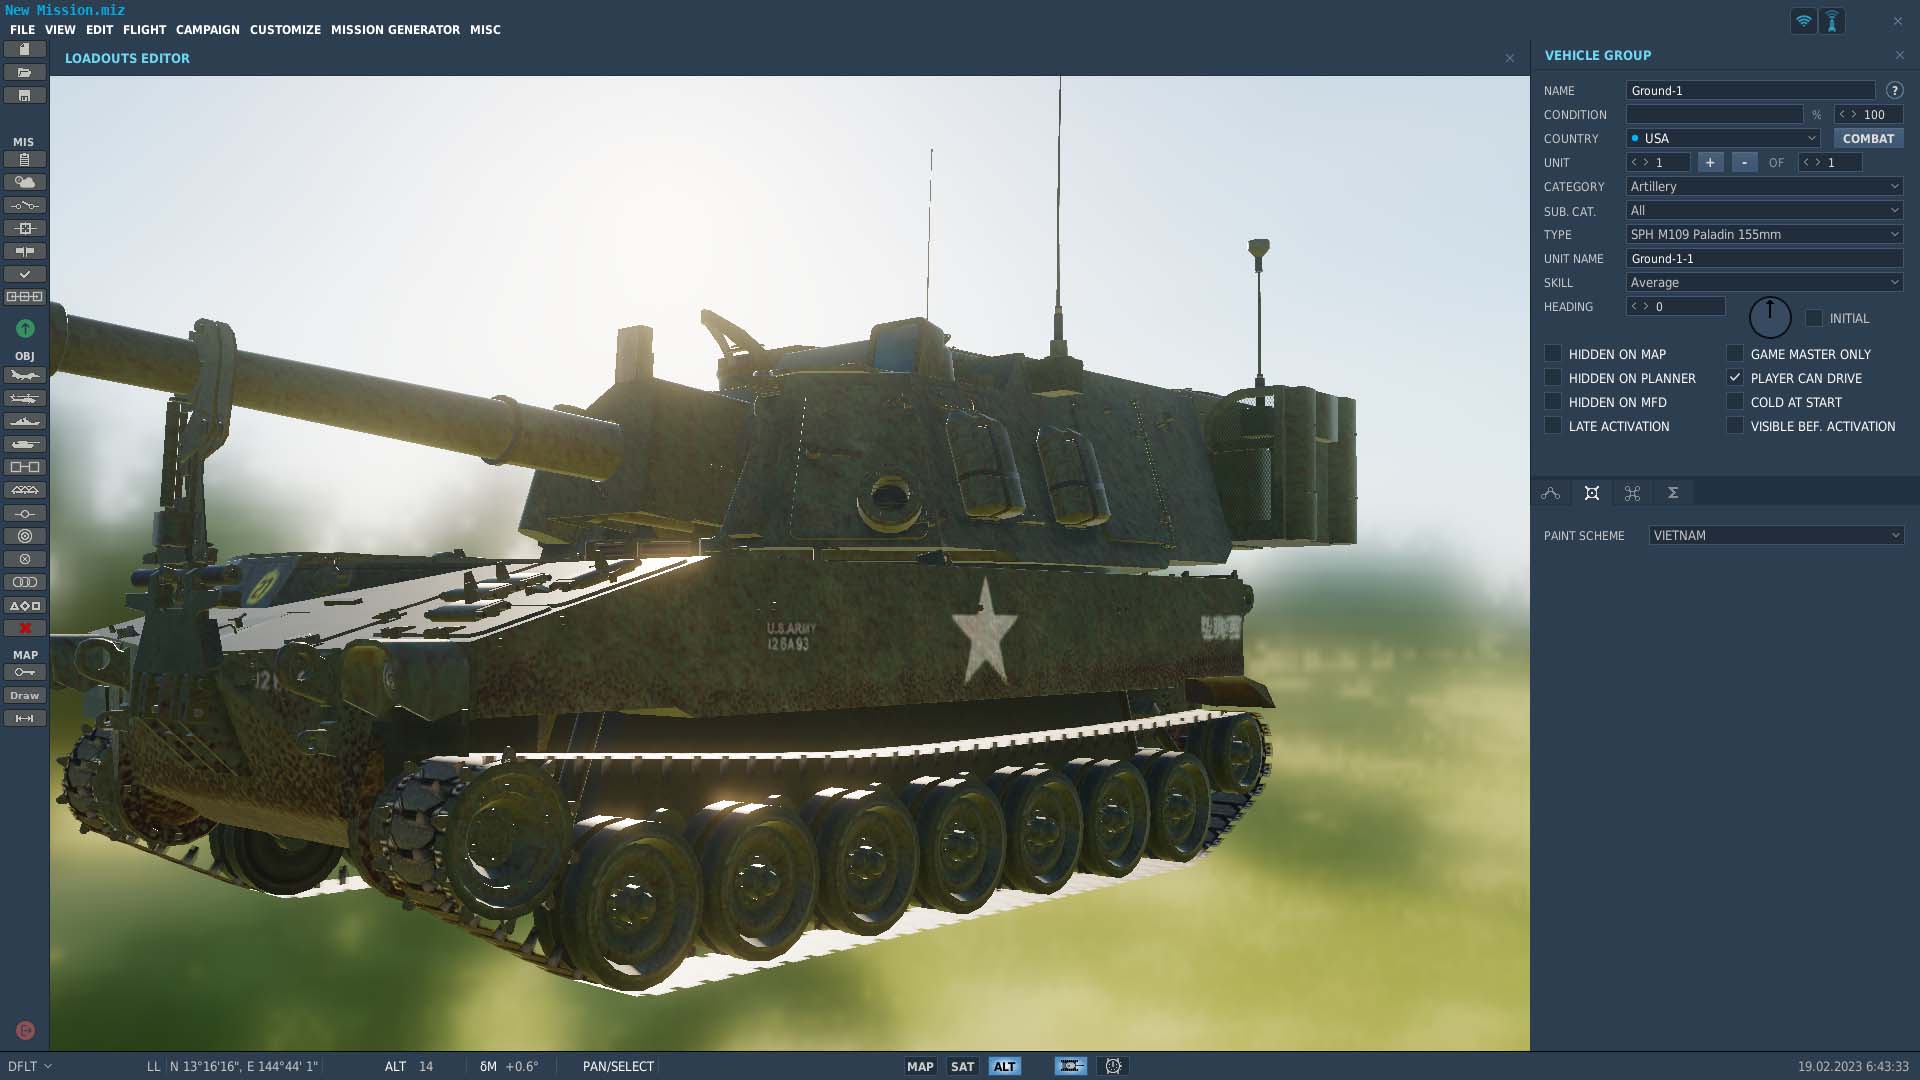Open the weather settings icon

click(24, 182)
